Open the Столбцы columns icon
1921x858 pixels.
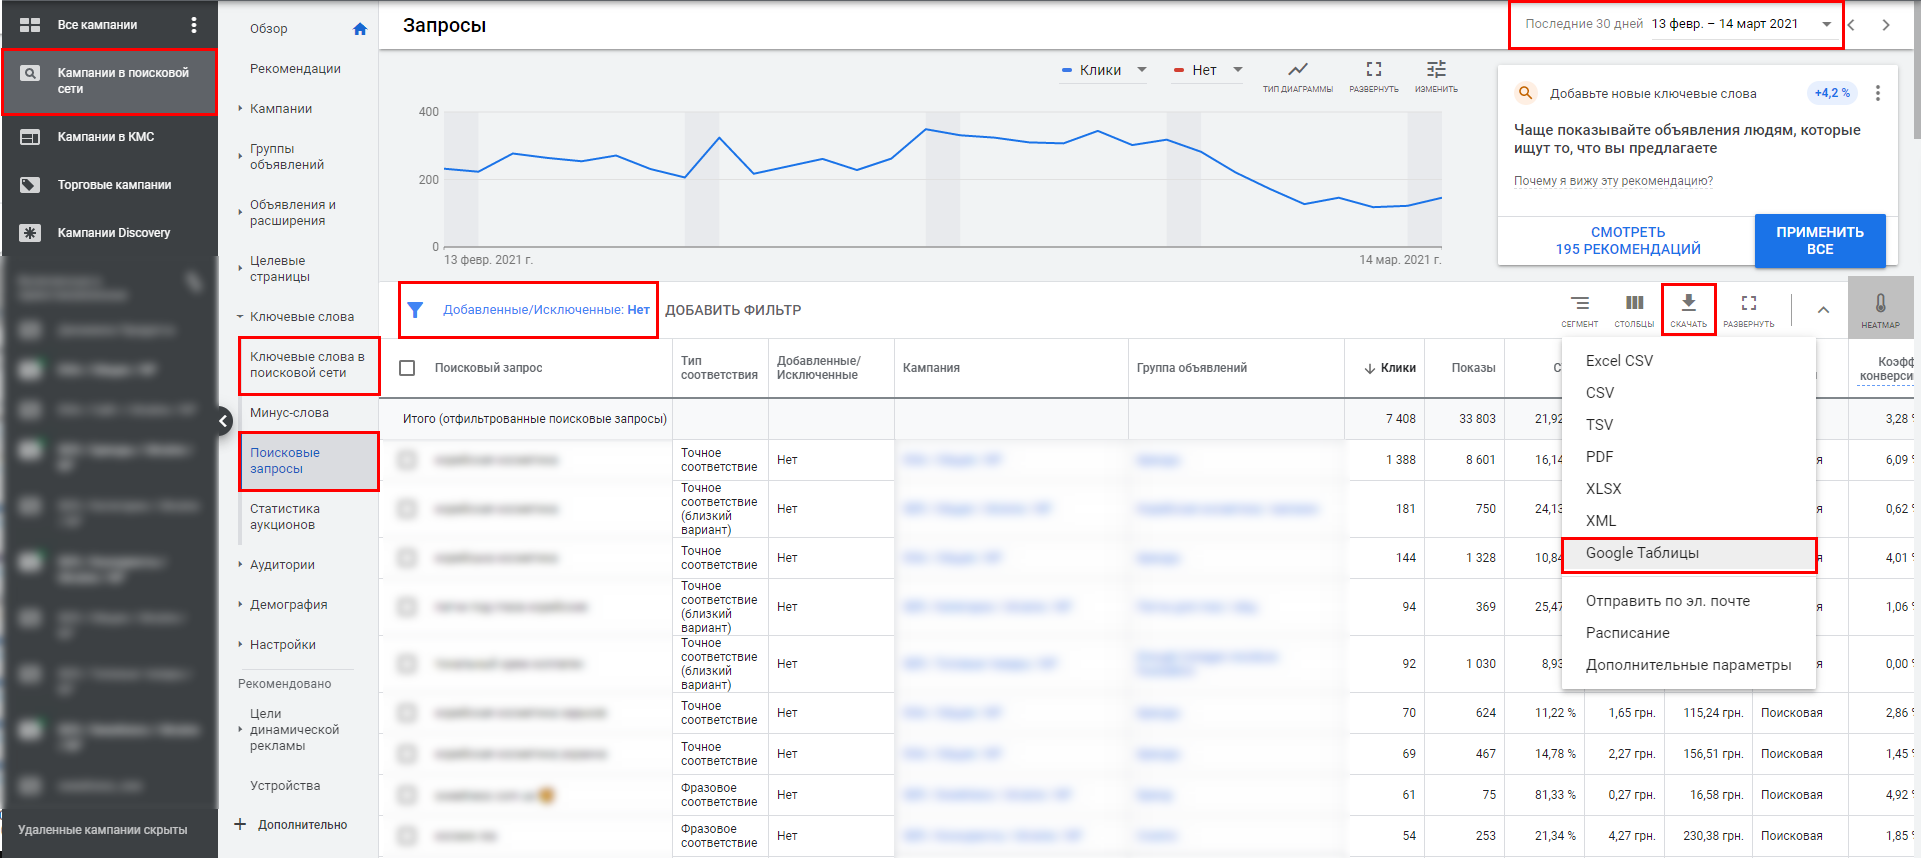click(1634, 303)
